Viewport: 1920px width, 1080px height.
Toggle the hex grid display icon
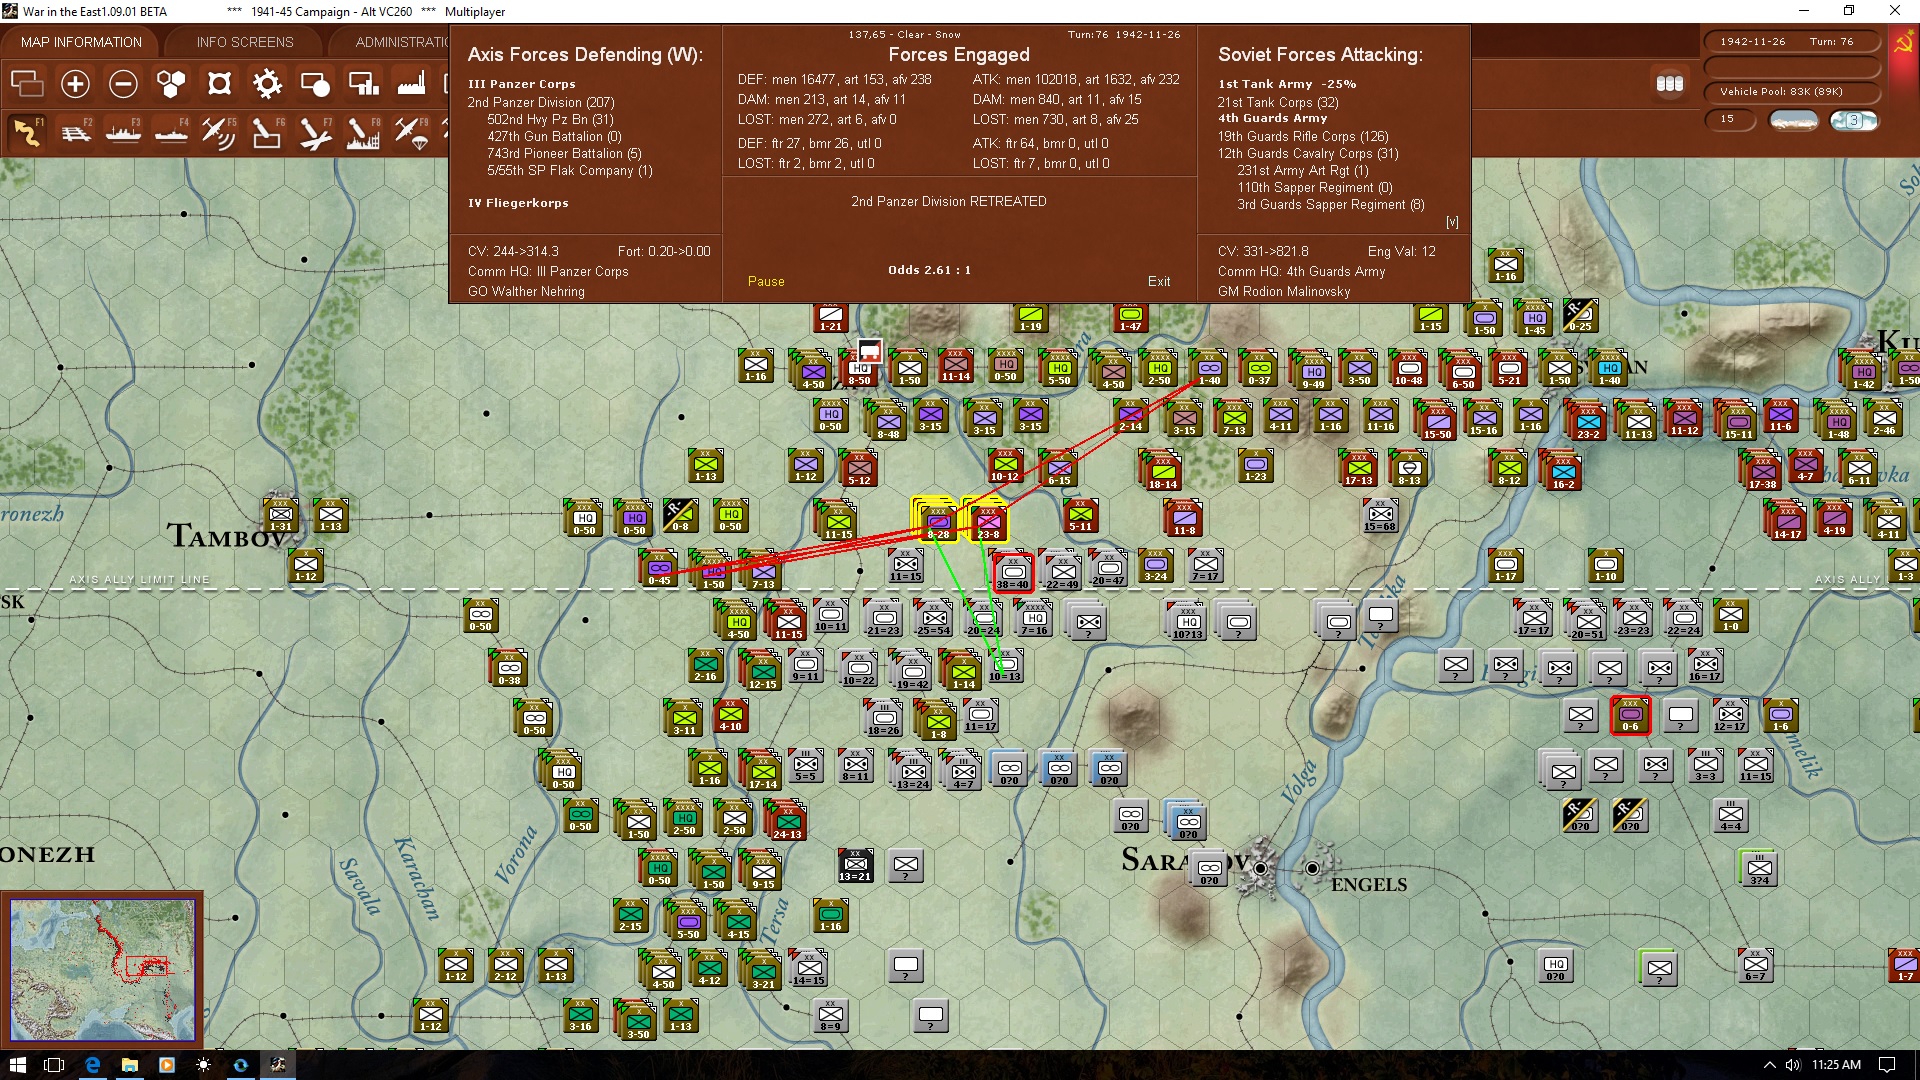(171, 84)
